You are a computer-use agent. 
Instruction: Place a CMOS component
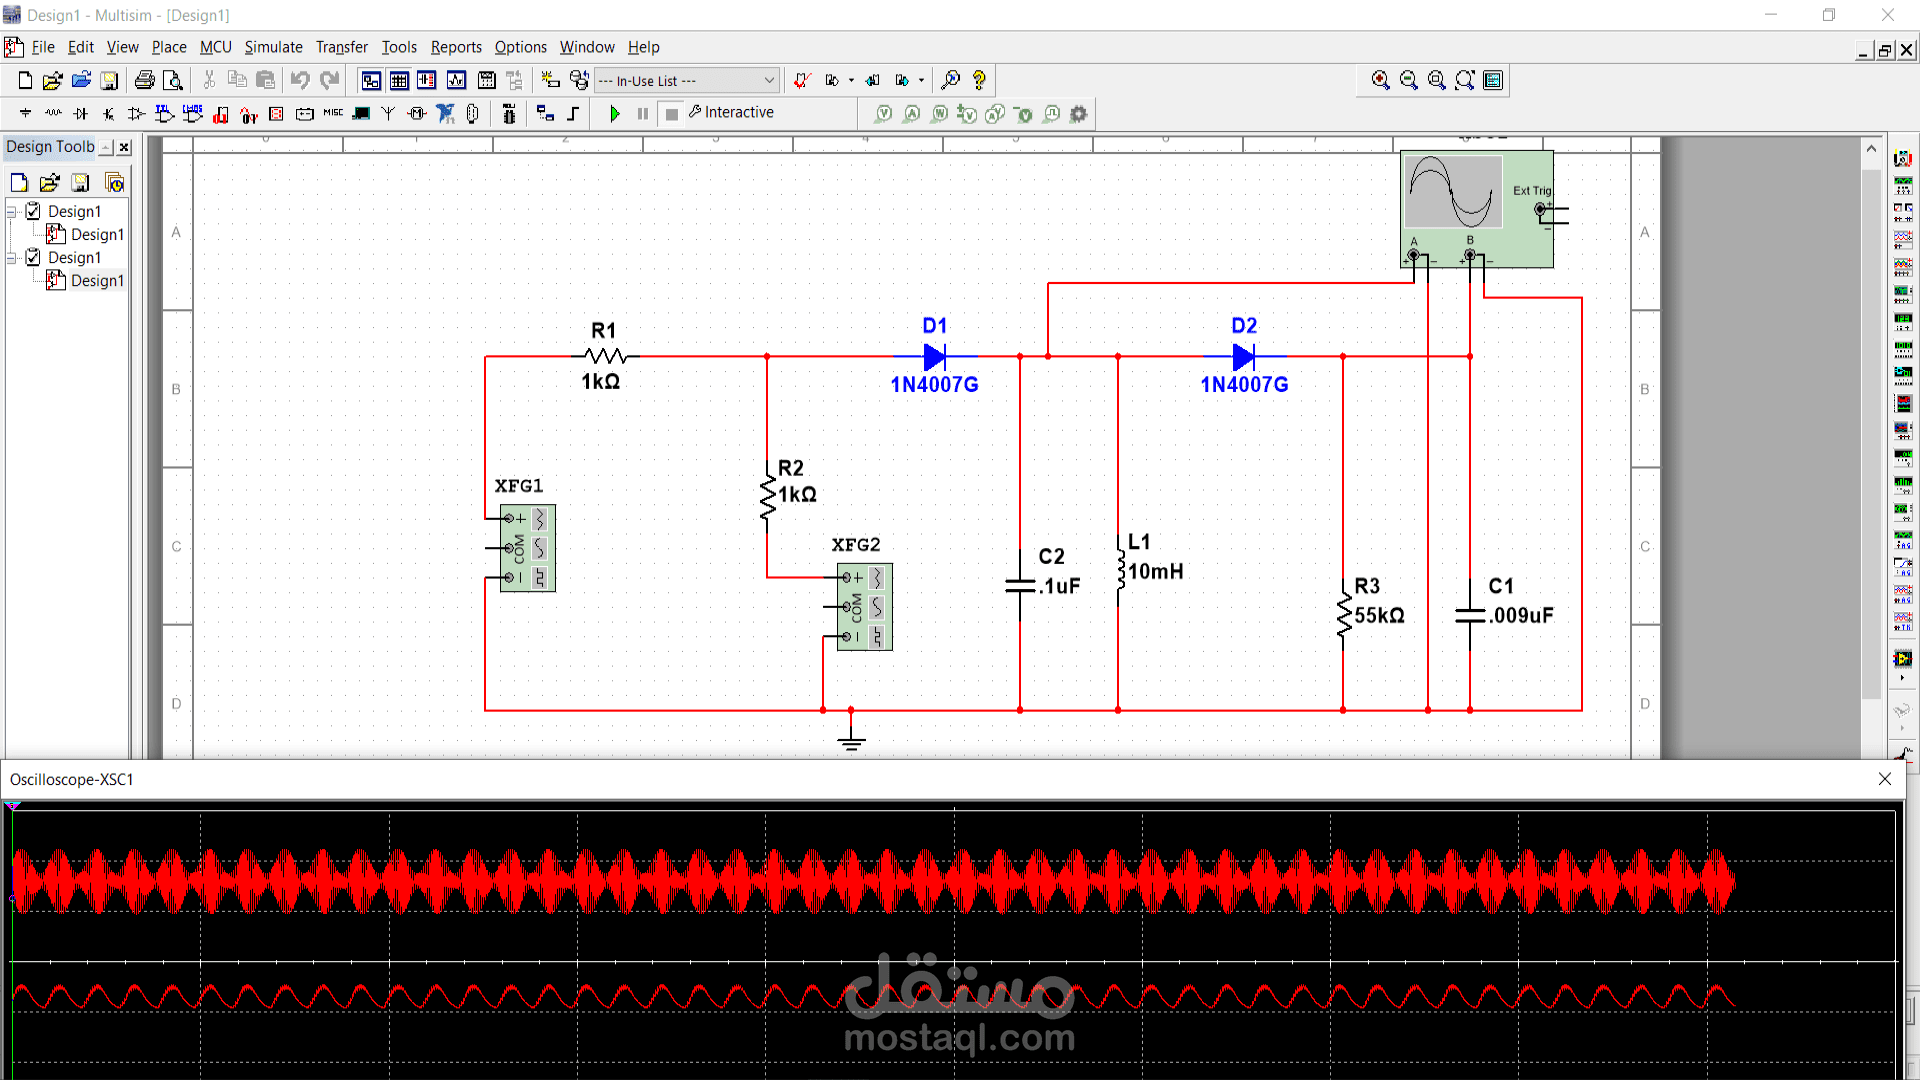tap(193, 114)
